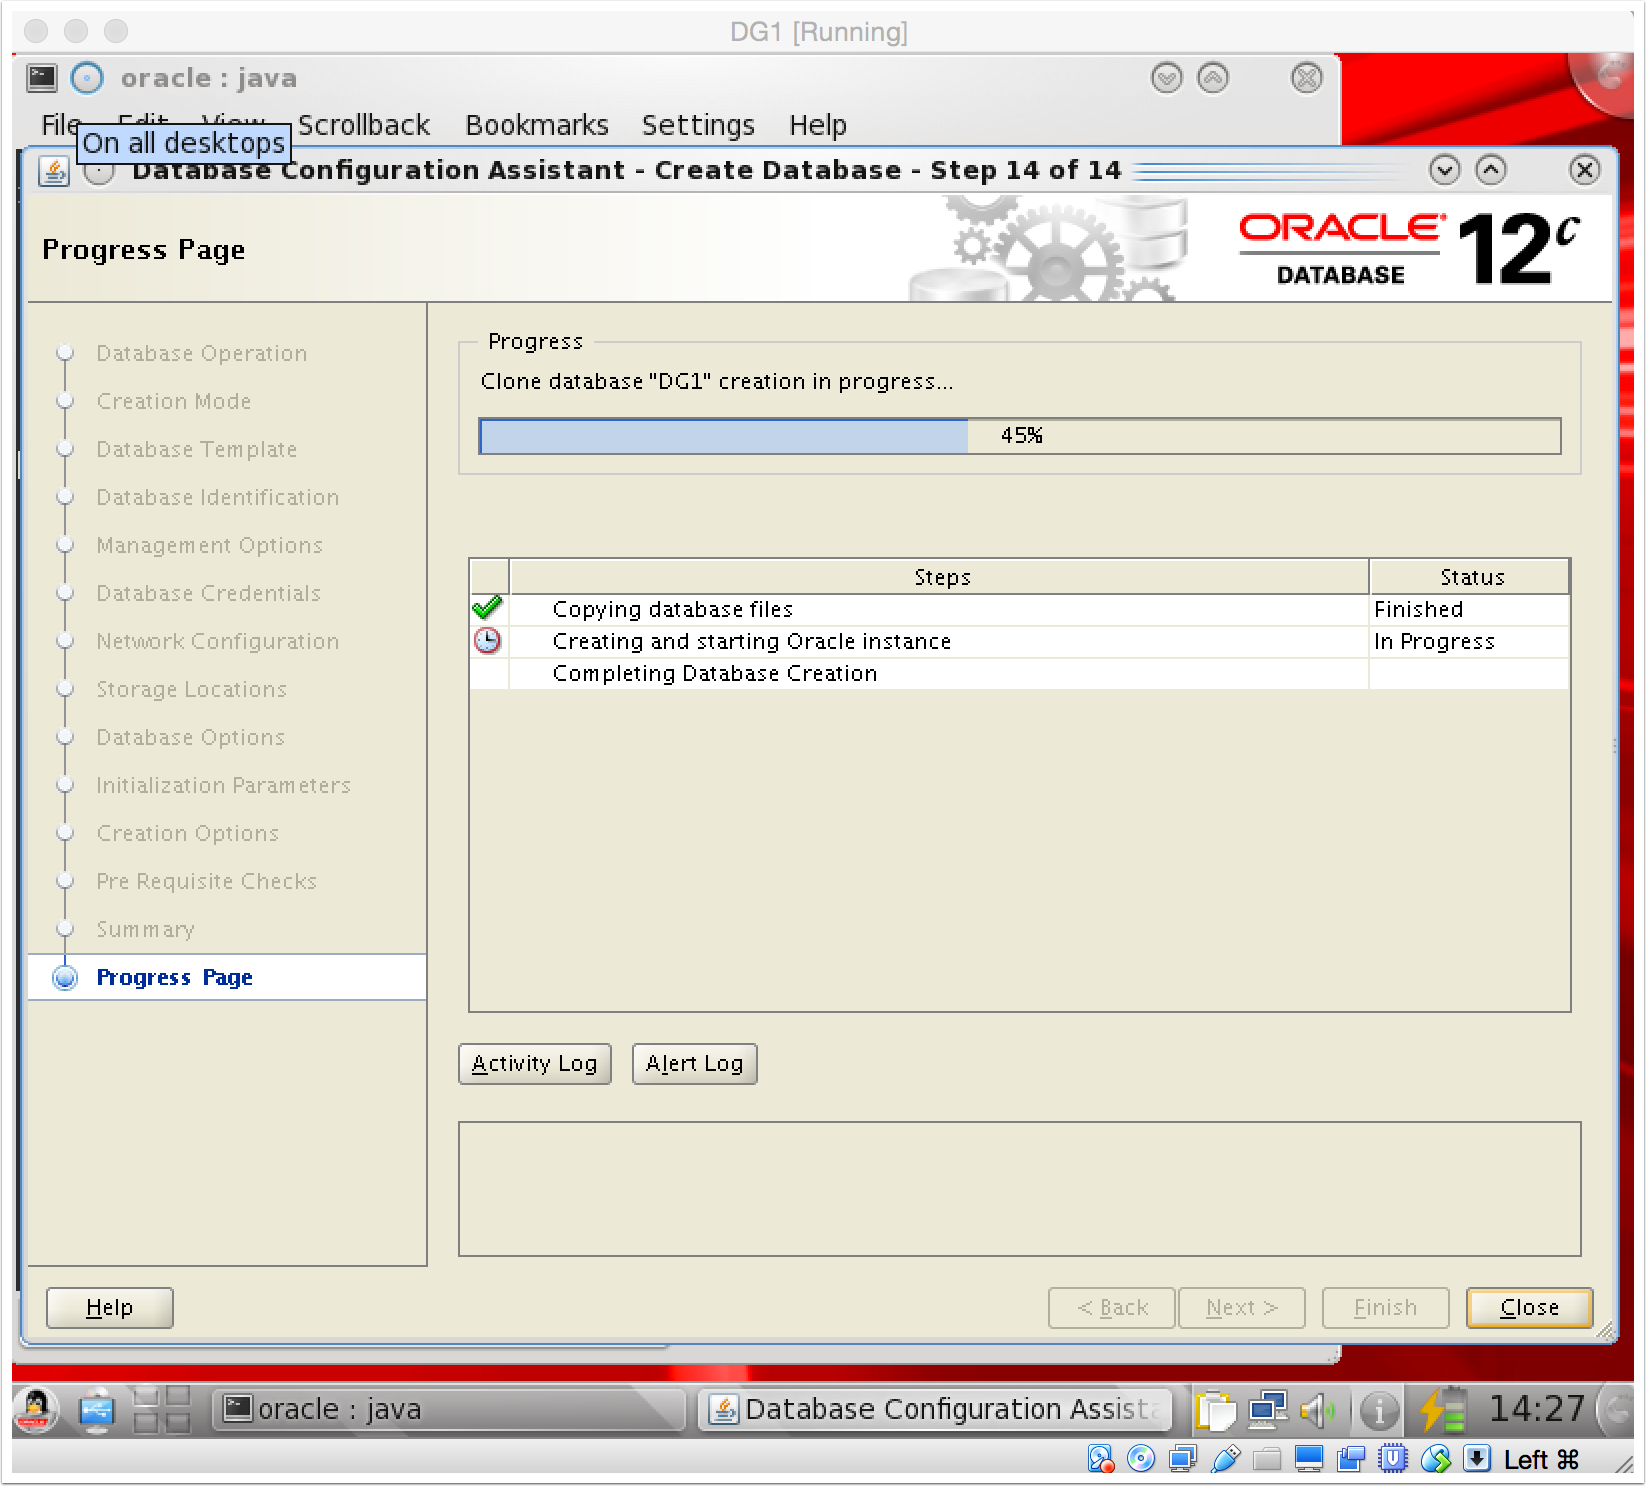Click the VirtualBox hard disk activity icon
Image resolution: width=1646 pixels, height=1486 pixels.
[1100, 1460]
